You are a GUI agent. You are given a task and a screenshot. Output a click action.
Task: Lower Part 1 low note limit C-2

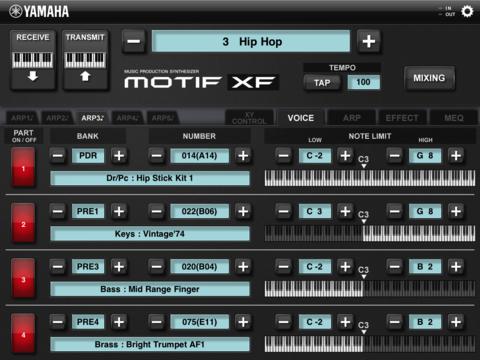point(283,156)
